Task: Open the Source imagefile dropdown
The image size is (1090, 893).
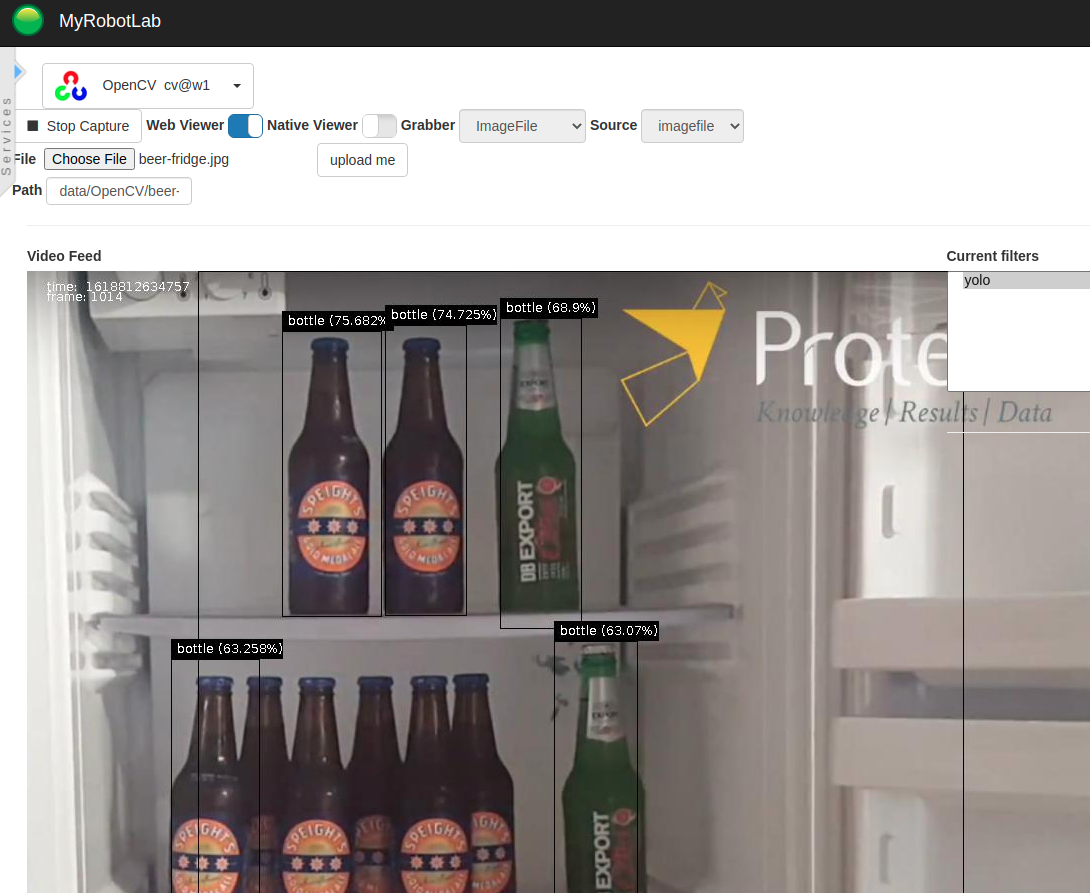Action: [692, 126]
